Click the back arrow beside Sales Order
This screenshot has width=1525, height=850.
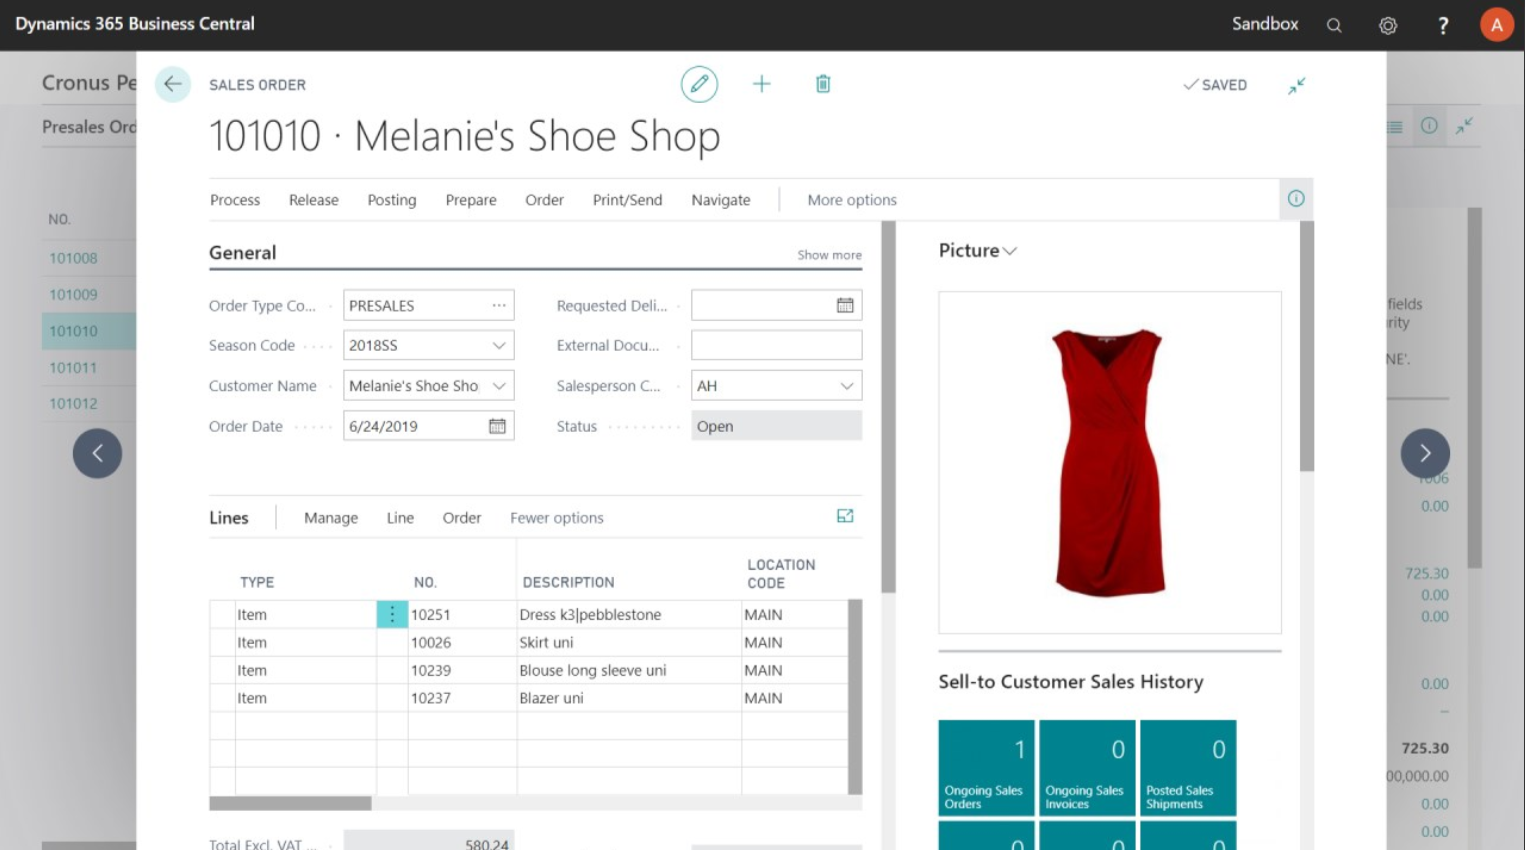click(x=172, y=85)
